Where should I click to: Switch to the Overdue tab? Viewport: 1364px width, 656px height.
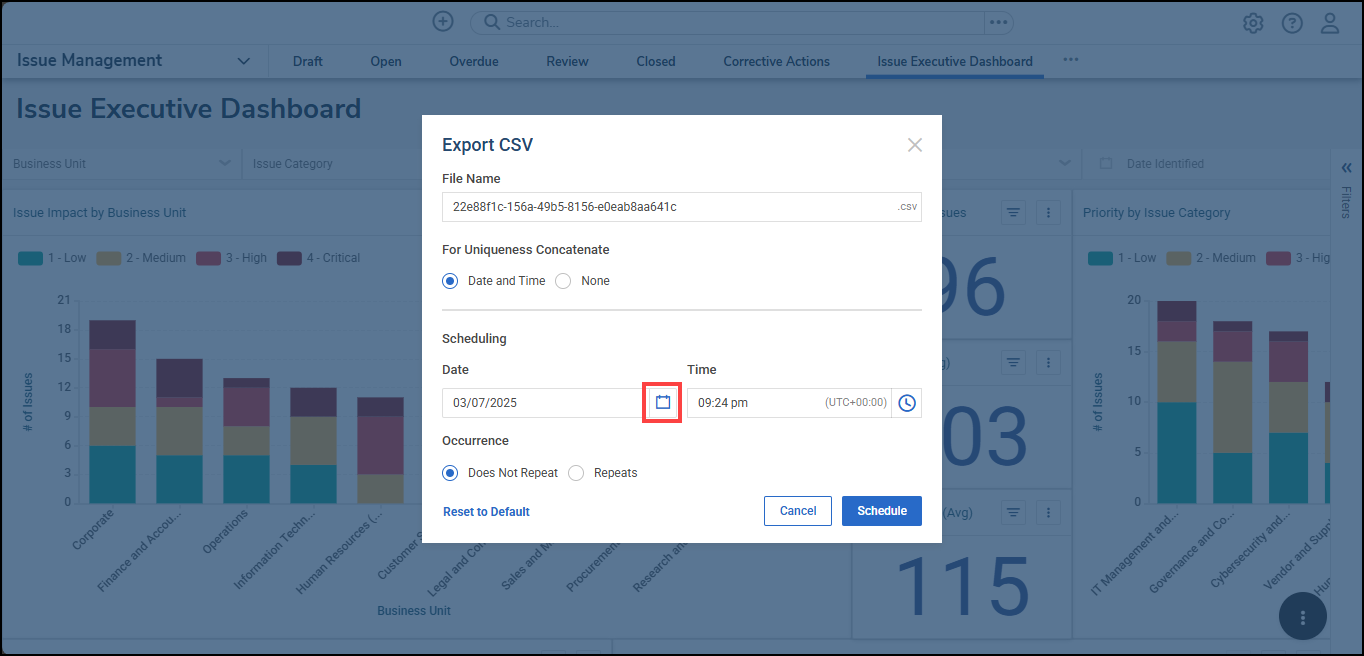pyautogui.click(x=473, y=61)
